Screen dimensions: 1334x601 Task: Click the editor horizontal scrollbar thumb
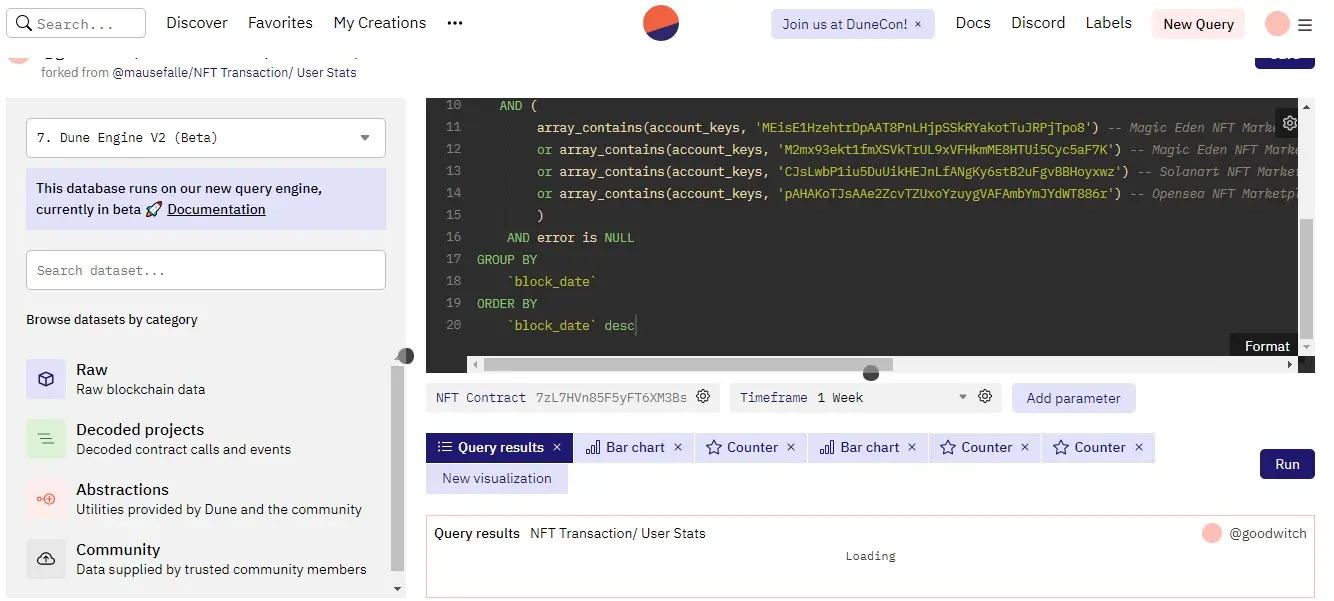pyautogui.click(x=688, y=365)
